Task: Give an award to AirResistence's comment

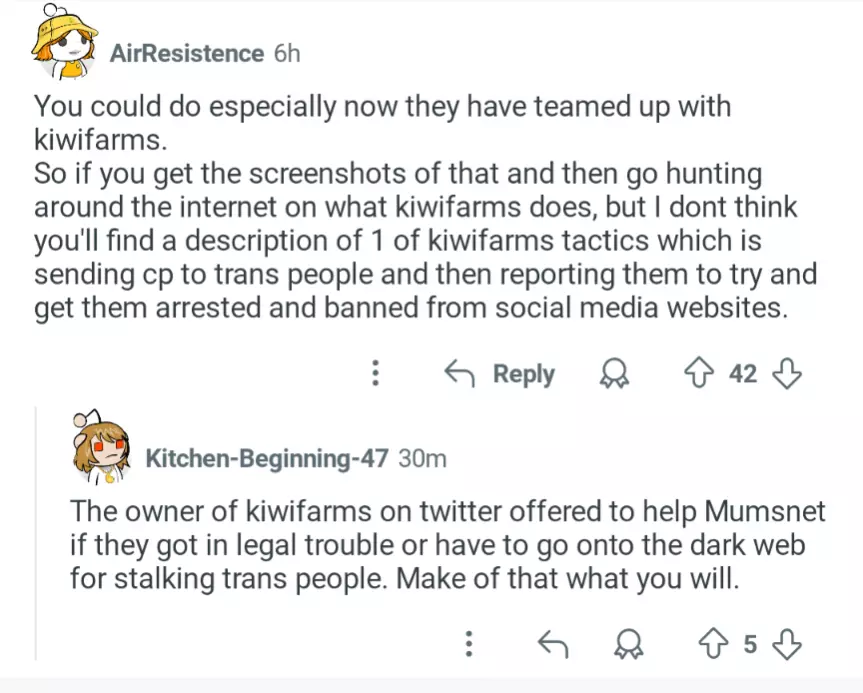Action: click(611, 374)
